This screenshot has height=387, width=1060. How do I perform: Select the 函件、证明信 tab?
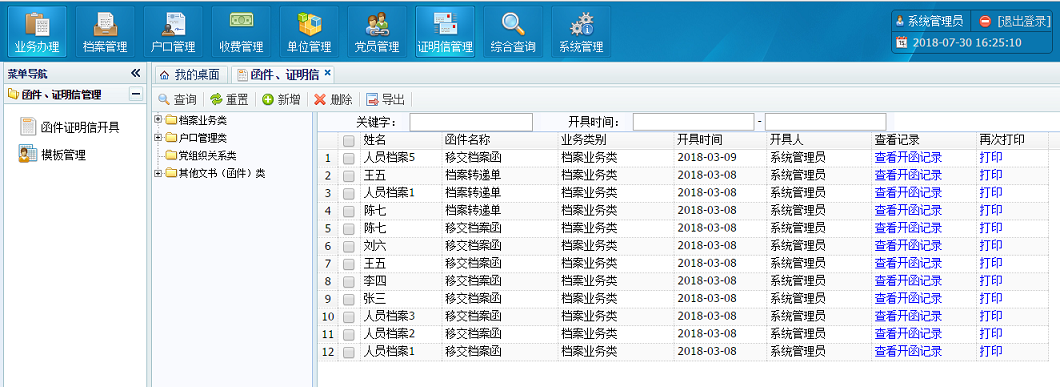(x=284, y=74)
